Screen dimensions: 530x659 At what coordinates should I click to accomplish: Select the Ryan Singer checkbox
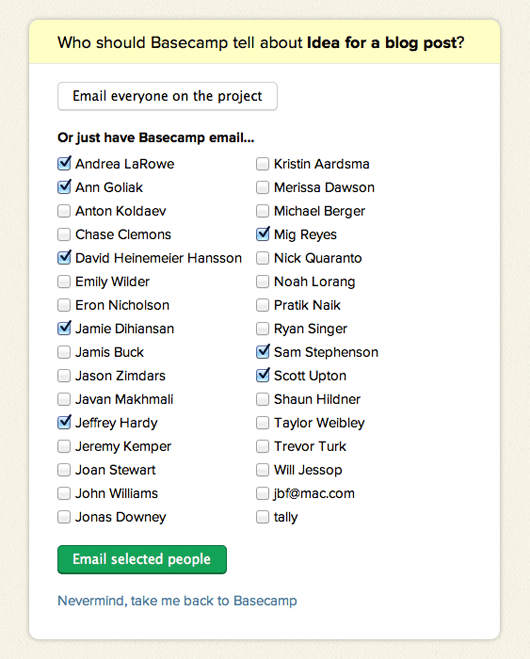(263, 329)
